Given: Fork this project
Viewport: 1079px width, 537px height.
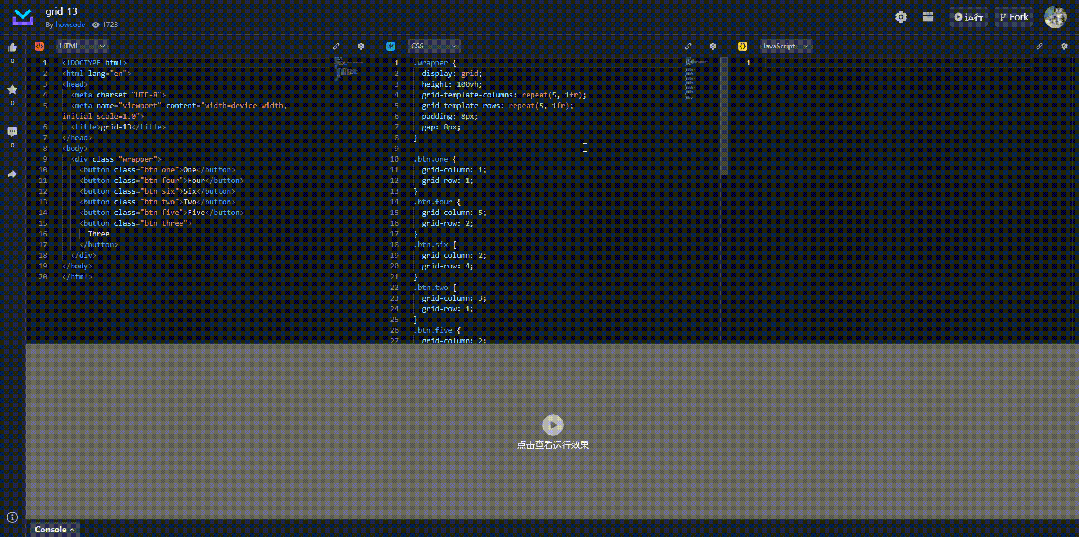Looking at the screenshot, I should pos(1014,17).
